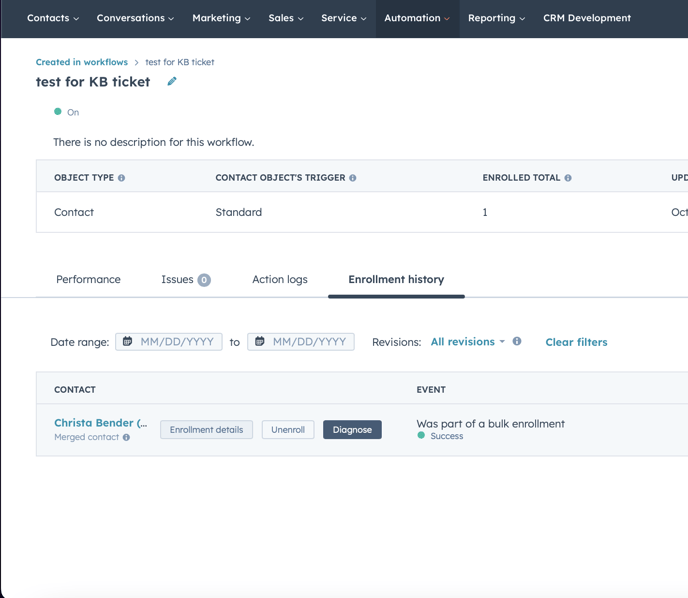The height and width of the screenshot is (598, 688).
Task: Click the Clear filters link
Action: pos(576,342)
